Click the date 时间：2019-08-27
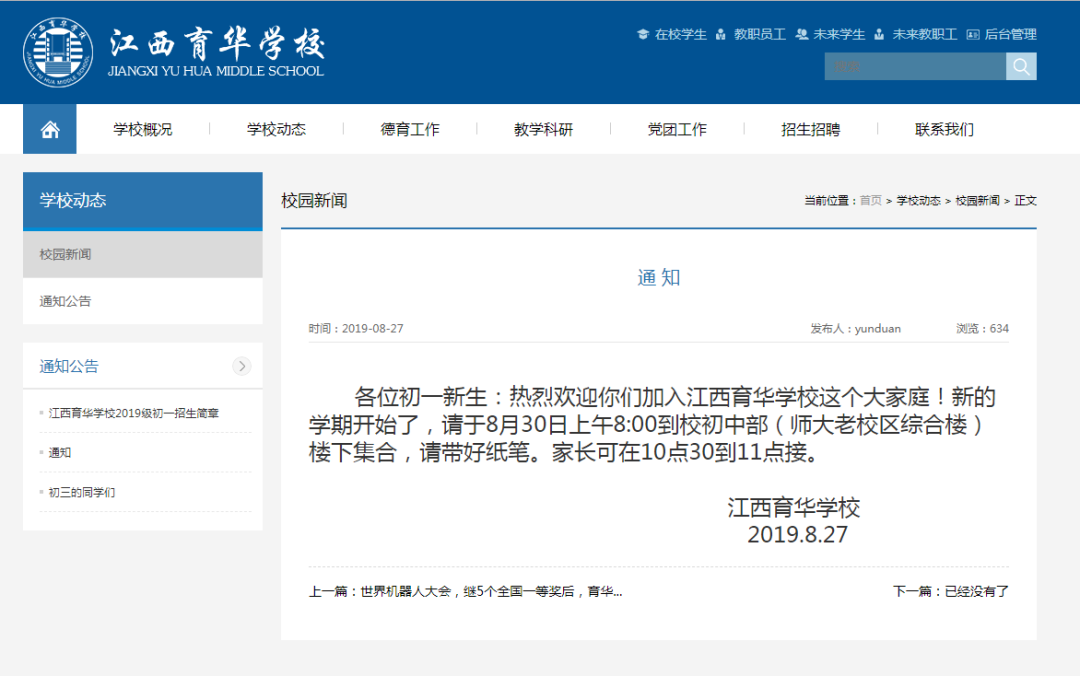This screenshot has height=676, width=1080. click(x=356, y=328)
